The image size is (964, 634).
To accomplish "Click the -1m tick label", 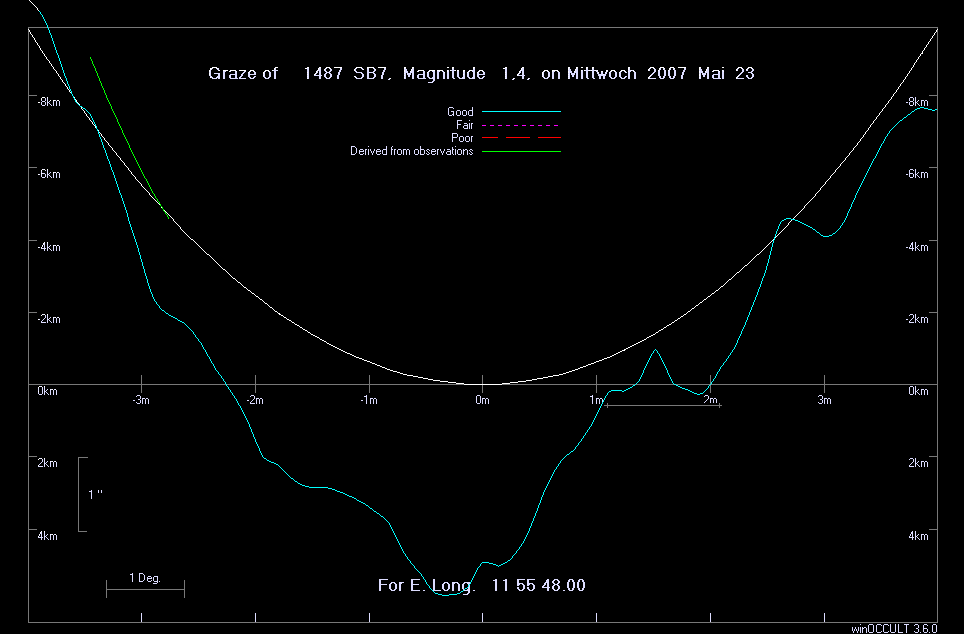I will pos(369,401).
